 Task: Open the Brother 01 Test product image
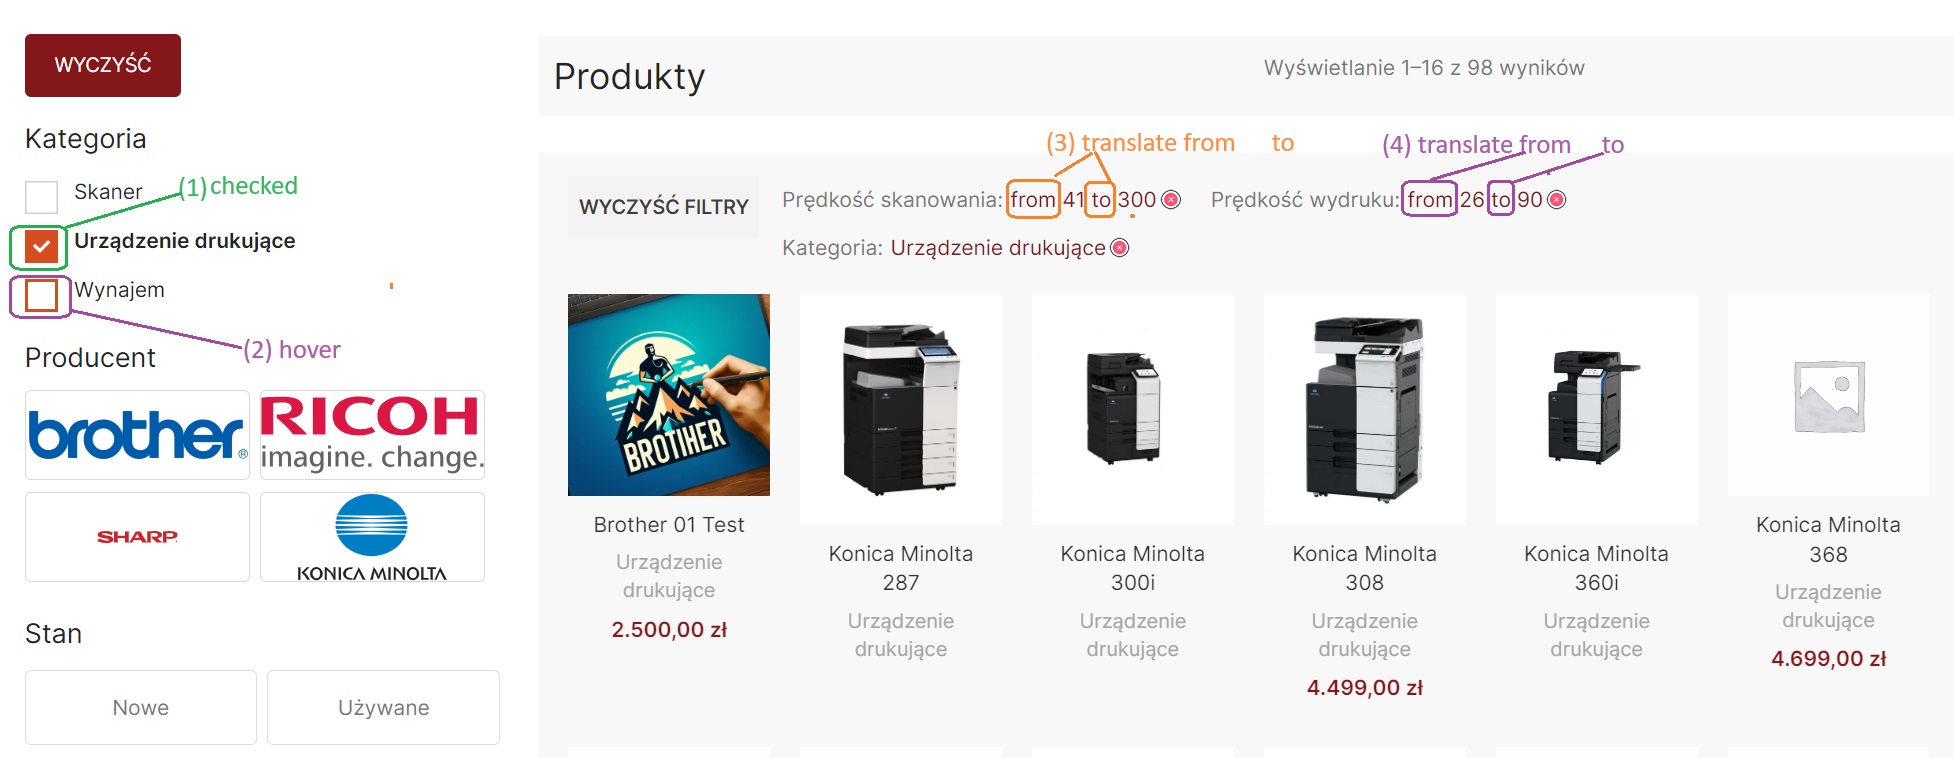669,395
